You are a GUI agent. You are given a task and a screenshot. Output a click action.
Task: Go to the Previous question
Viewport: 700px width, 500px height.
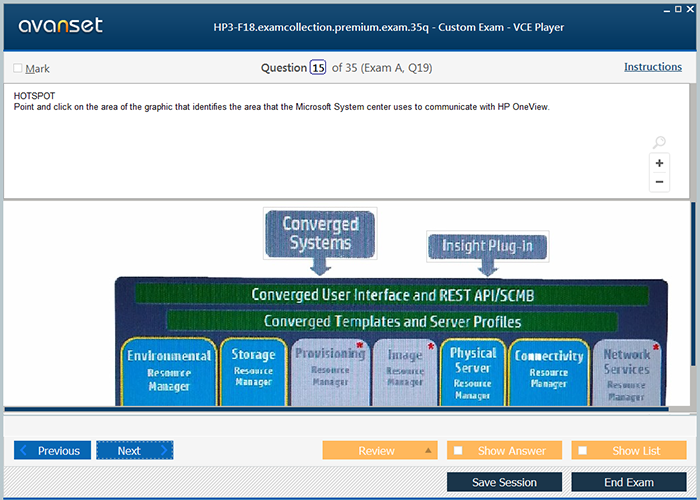[x=52, y=451]
